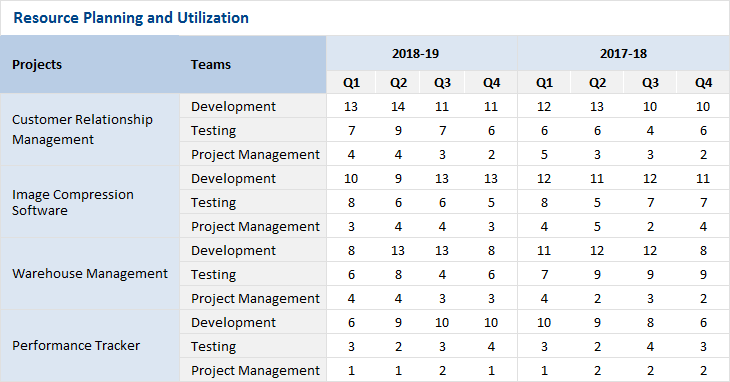The height and width of the screenshot is (382, 730).
Task: Click the Resource Planning and Utilization title
Action: [x=131, y=18]
